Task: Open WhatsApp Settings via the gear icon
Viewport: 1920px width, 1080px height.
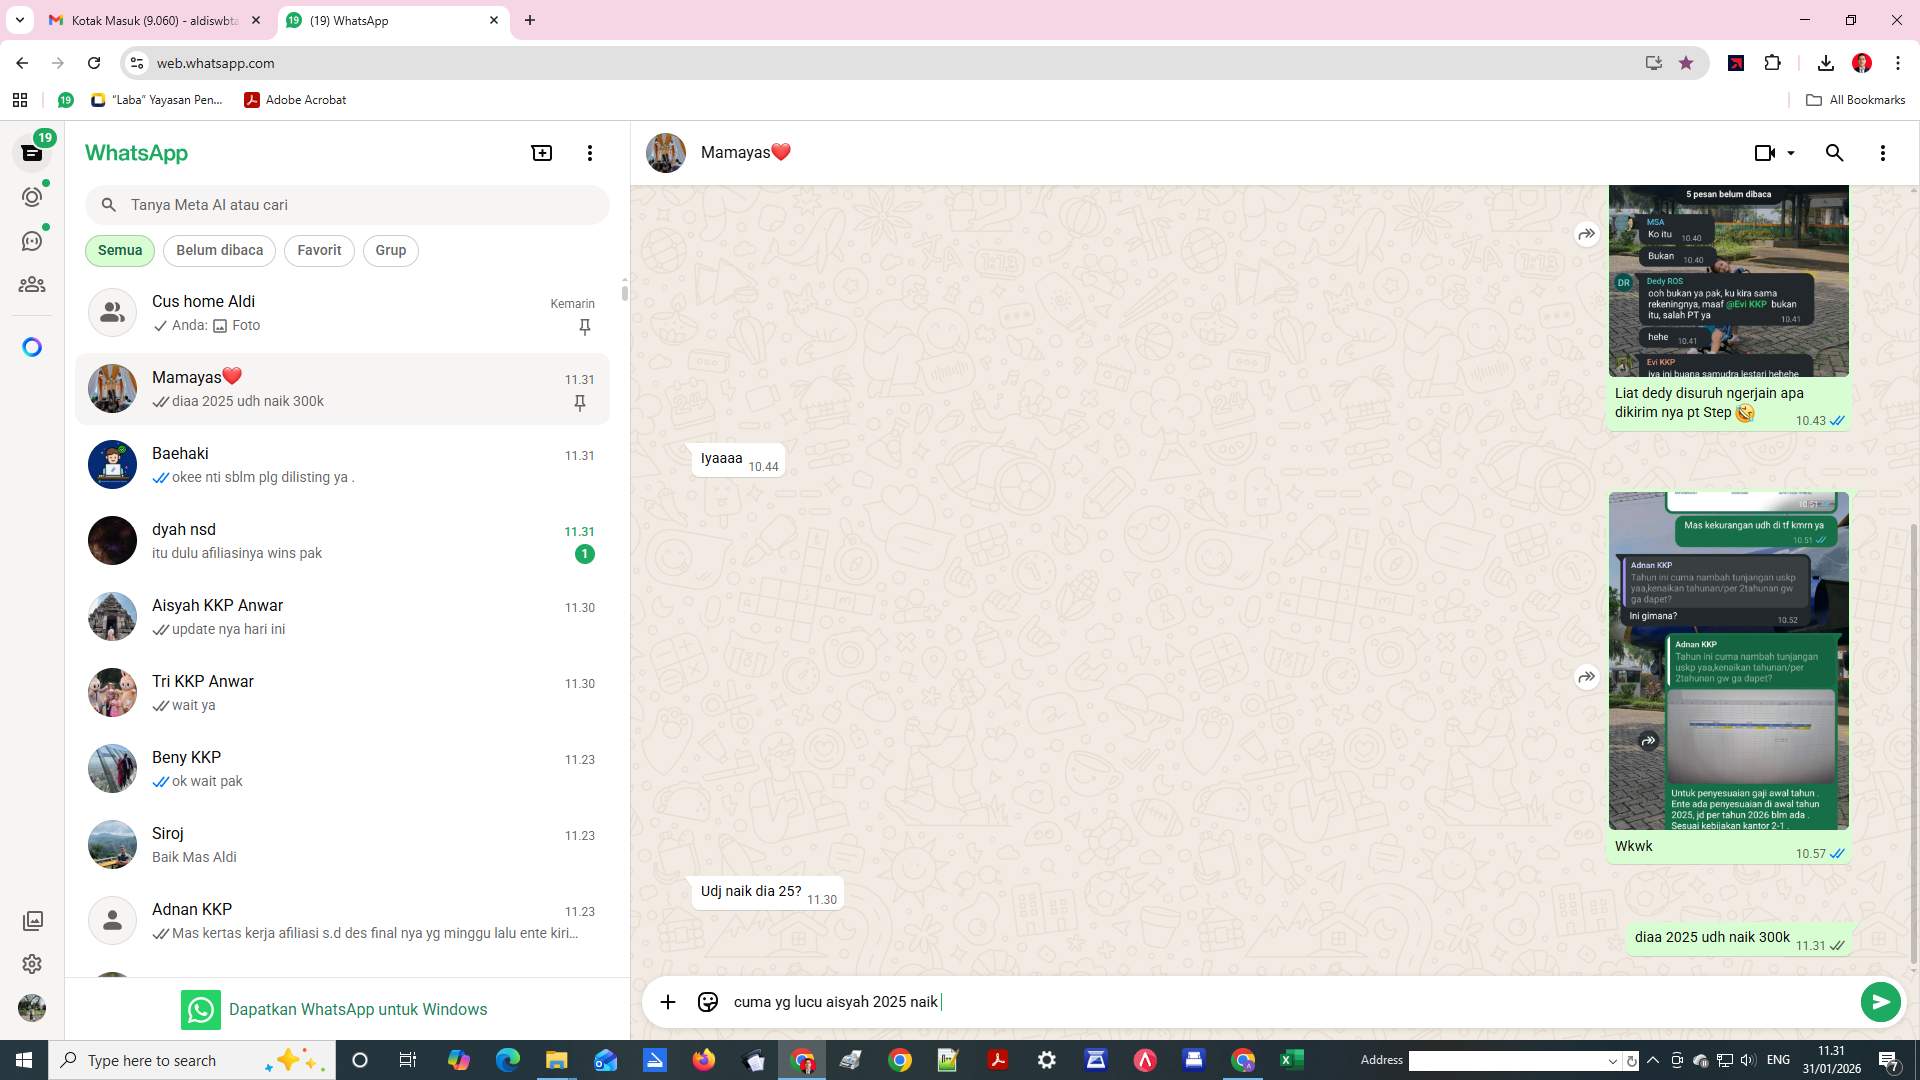Action: tap(32, 964)
